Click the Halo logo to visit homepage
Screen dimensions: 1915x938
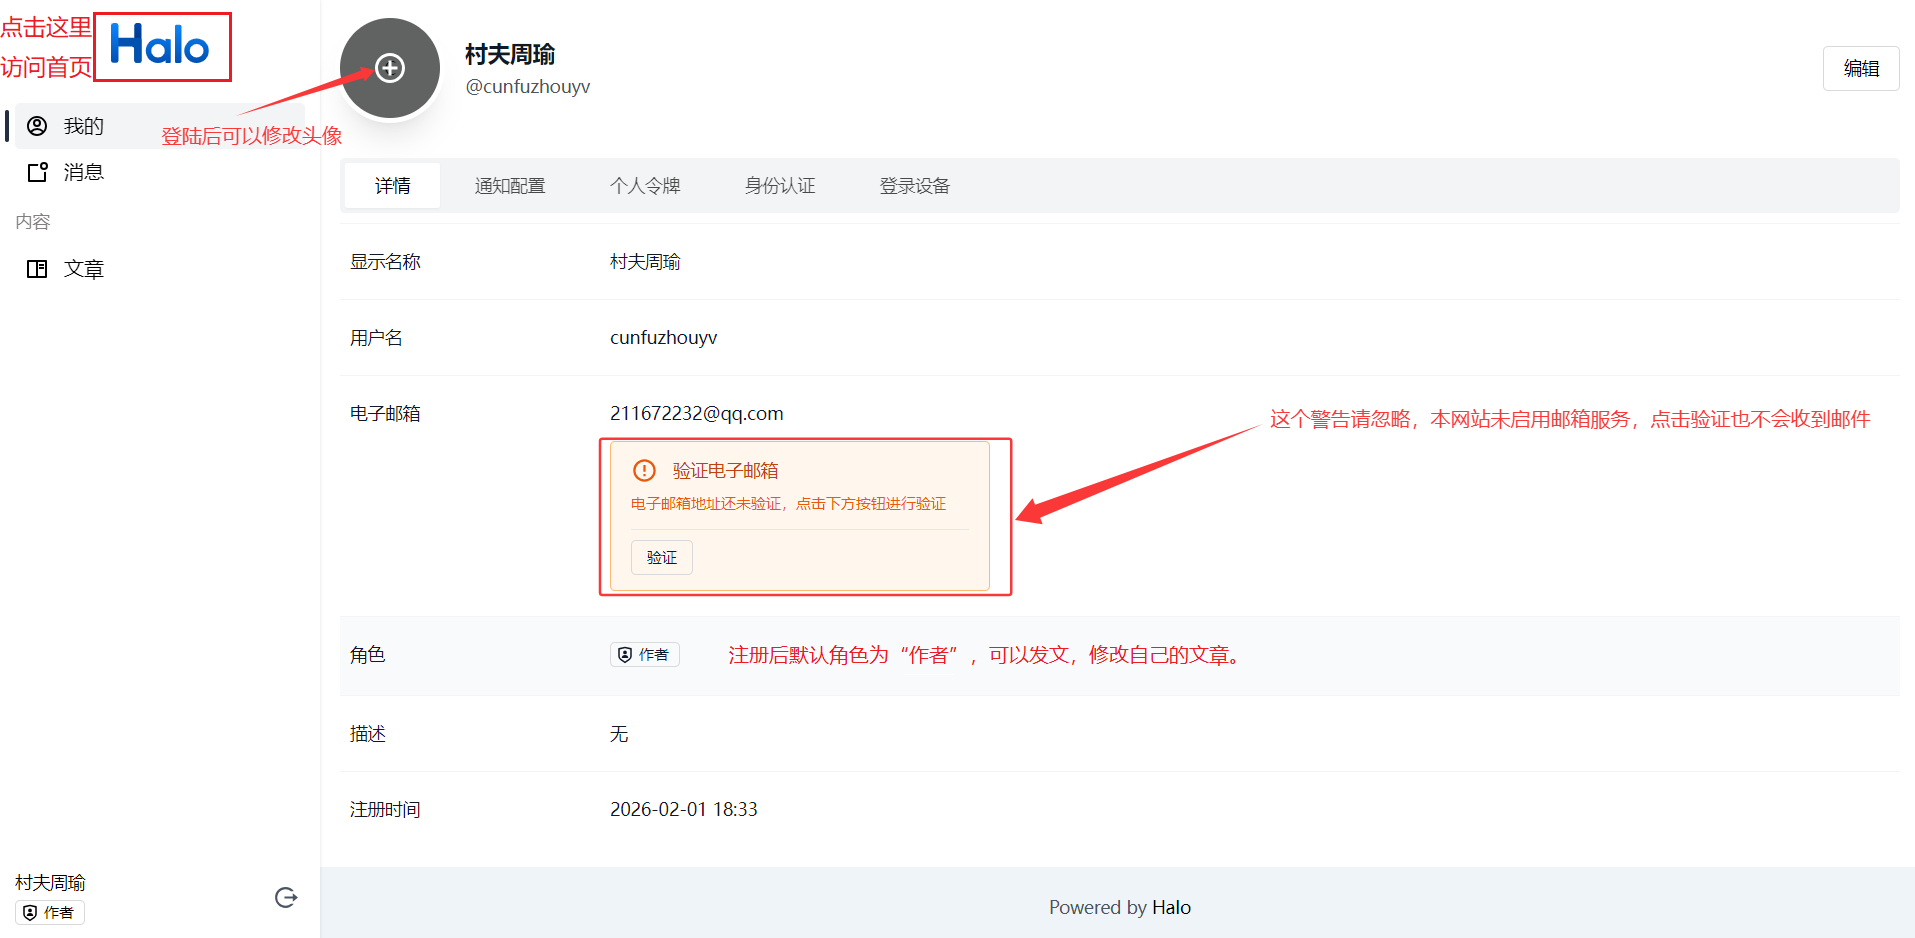[x=160, y=46]
